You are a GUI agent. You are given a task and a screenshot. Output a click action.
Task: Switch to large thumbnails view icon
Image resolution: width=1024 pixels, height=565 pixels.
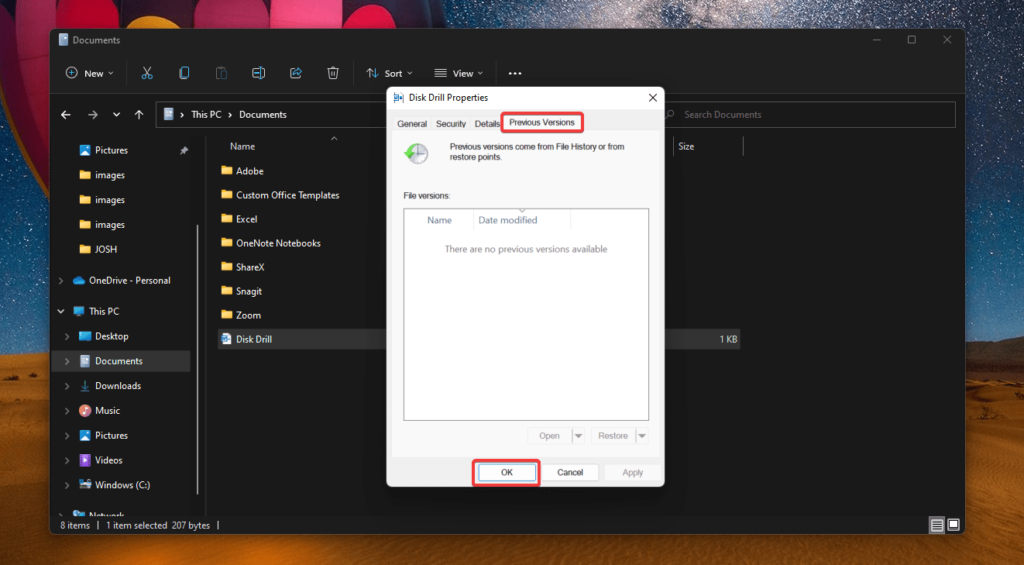[x=954, y=525]
